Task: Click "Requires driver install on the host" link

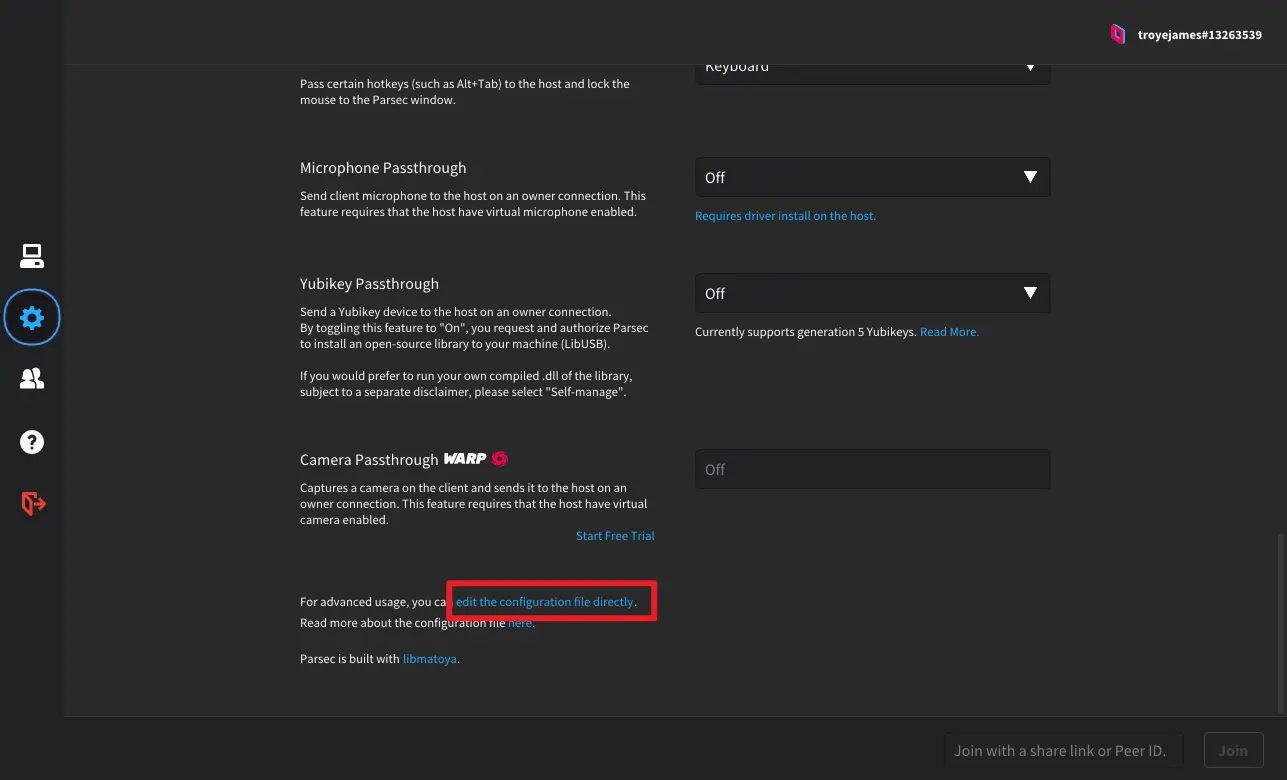Action: point(785,216)
